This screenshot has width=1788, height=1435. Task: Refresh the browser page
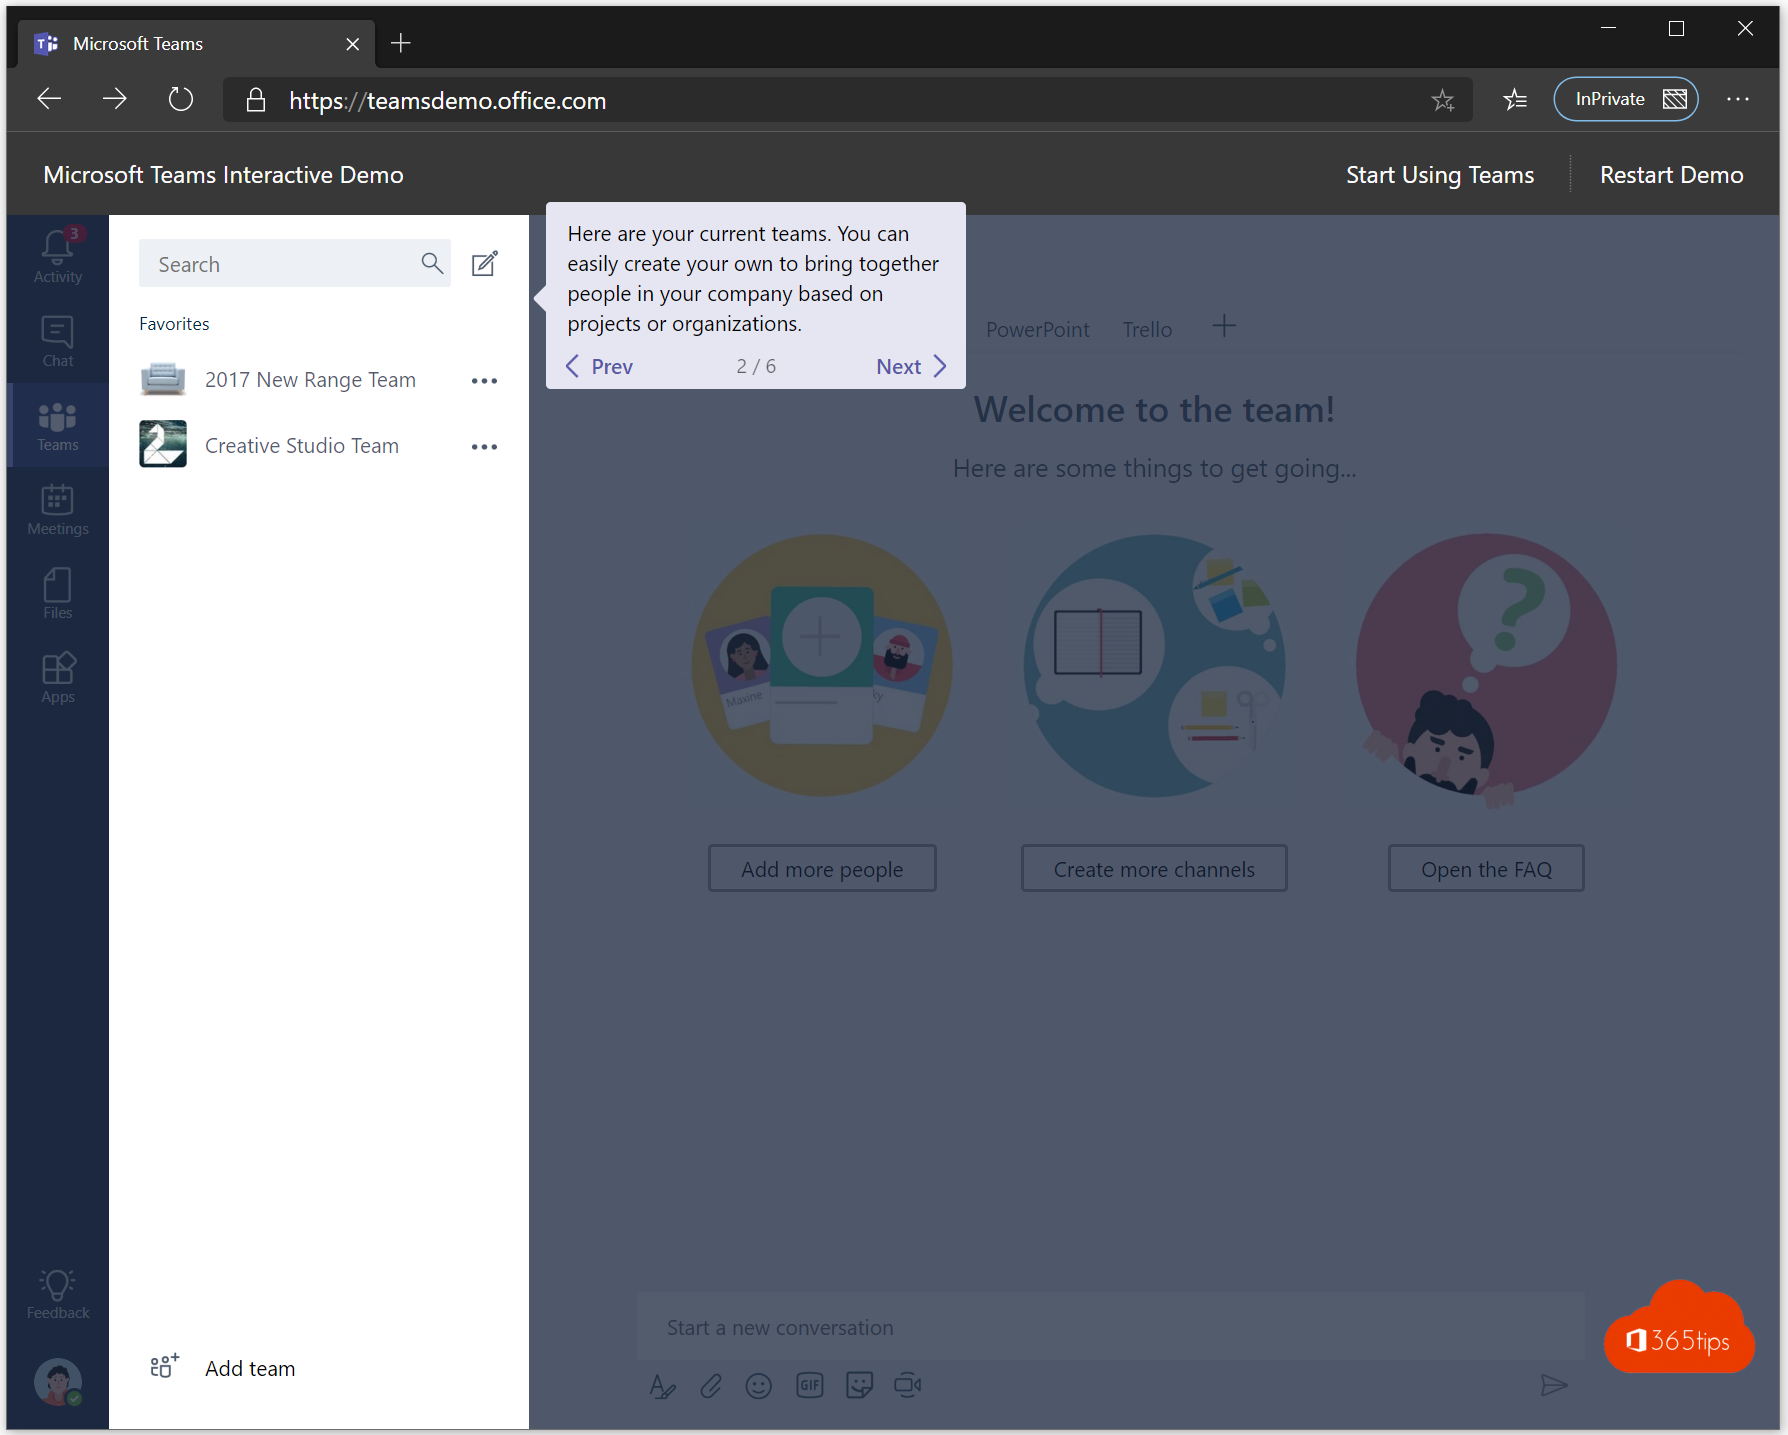(180, 99)
